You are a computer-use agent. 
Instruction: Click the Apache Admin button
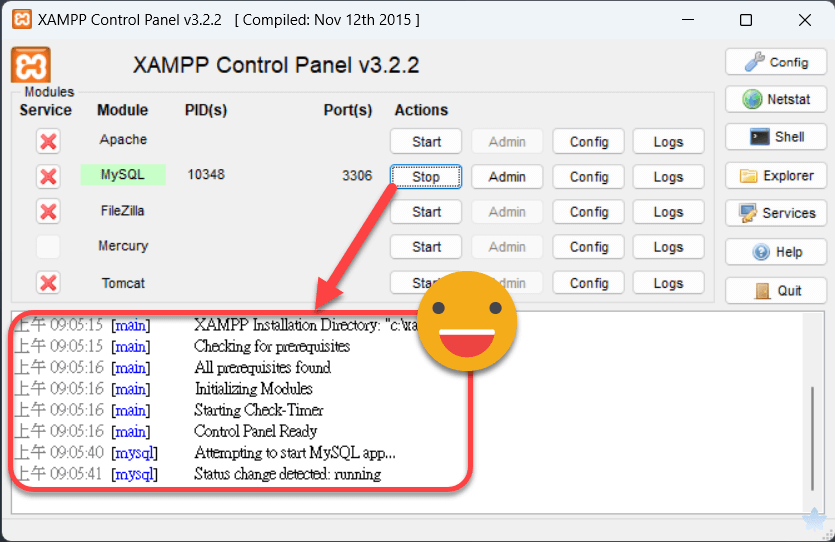tap(507, 142)
